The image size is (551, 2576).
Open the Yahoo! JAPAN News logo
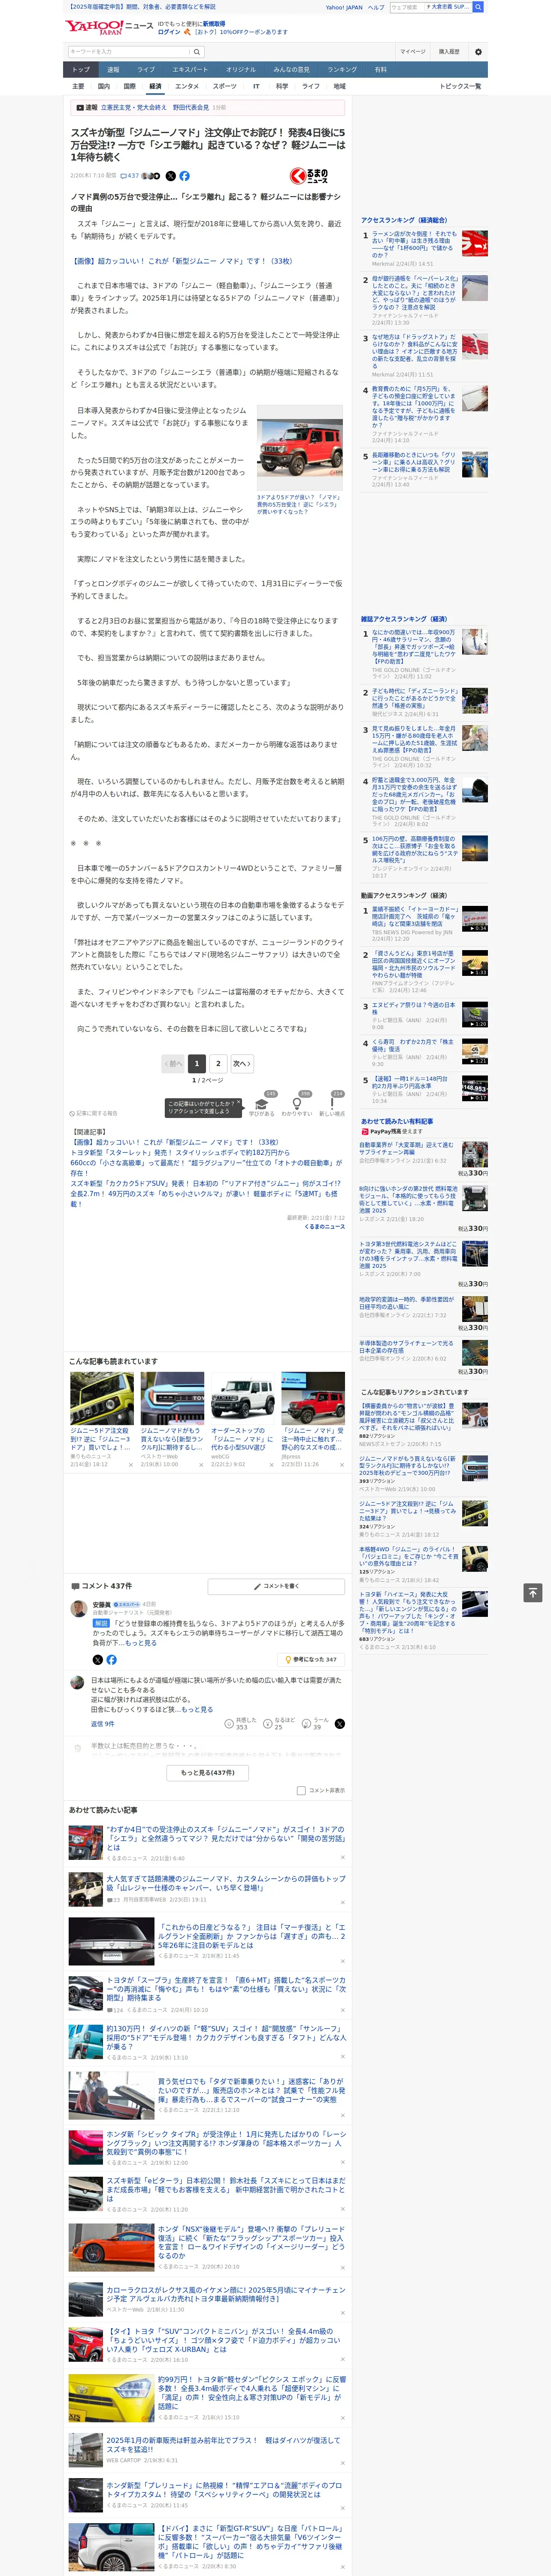point(109,27)
